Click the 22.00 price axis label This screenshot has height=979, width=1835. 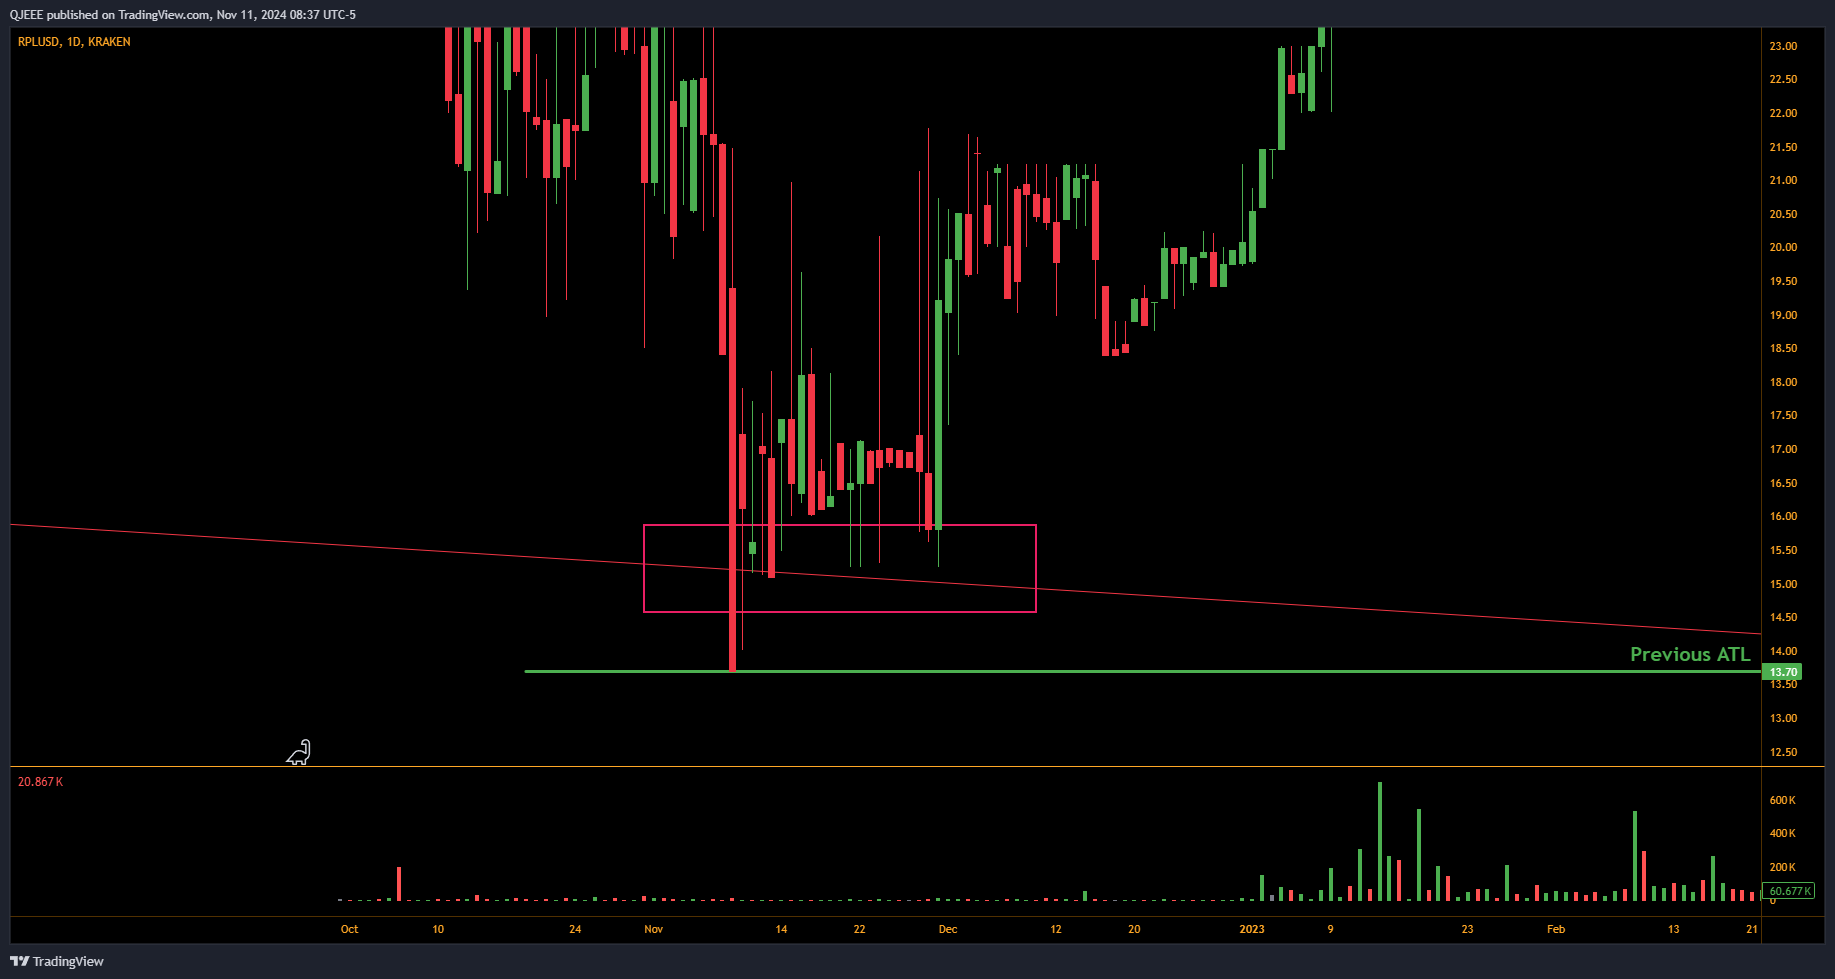point(1783,113)
